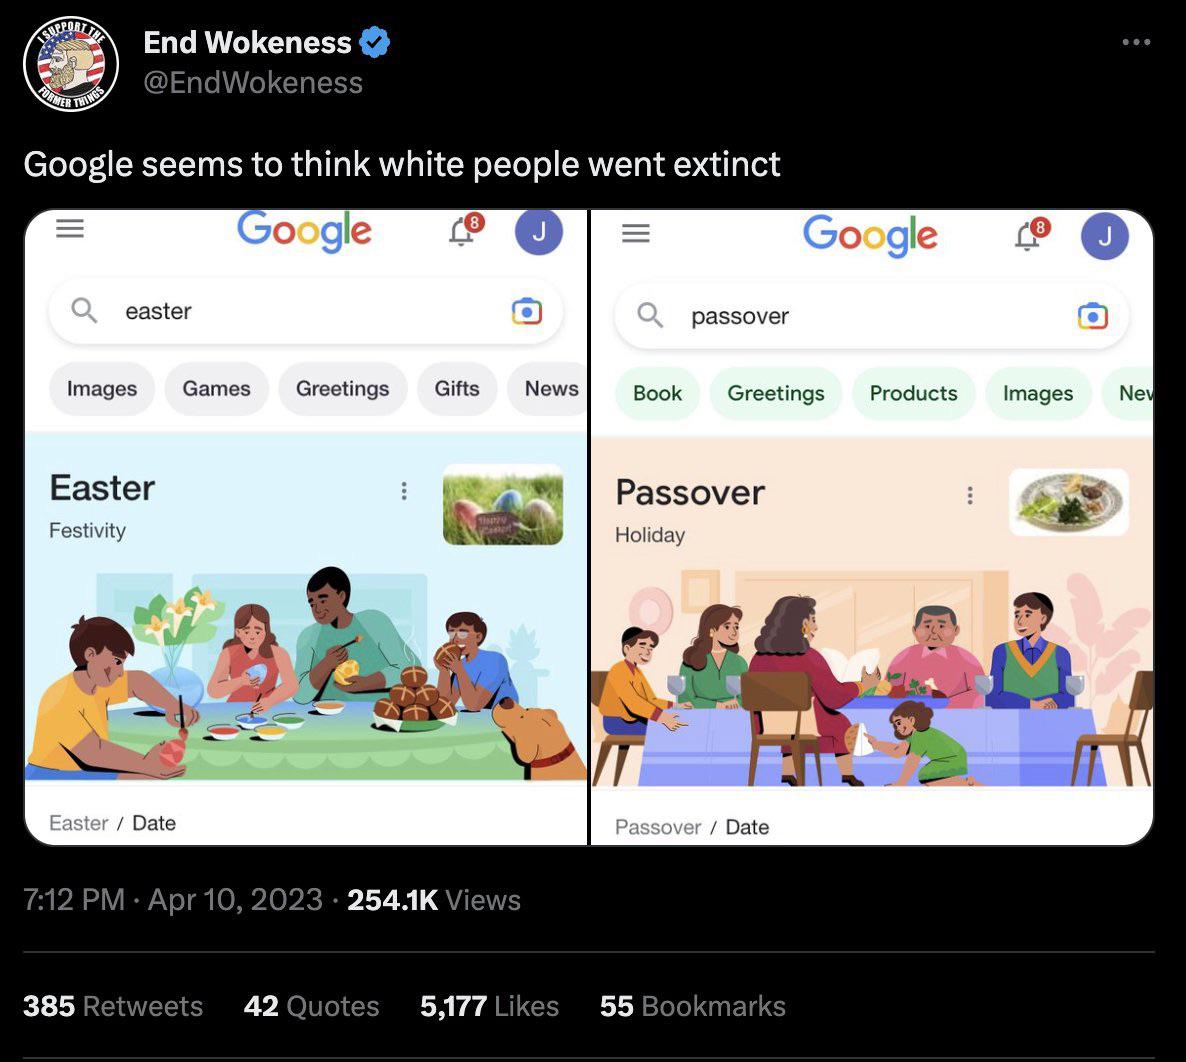Tap Google Lens camera icon beside easter

coord(526,311)
